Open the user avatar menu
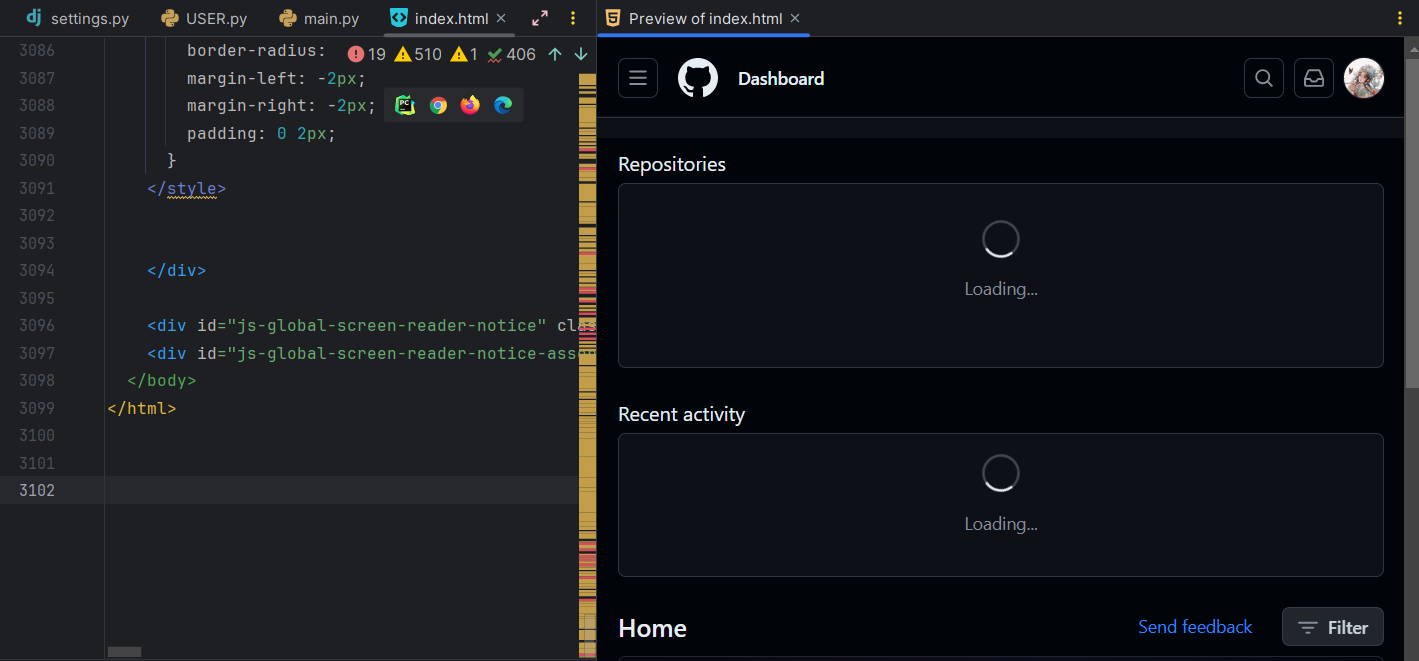This screenshot has height=661, width=1419. 1364,78
